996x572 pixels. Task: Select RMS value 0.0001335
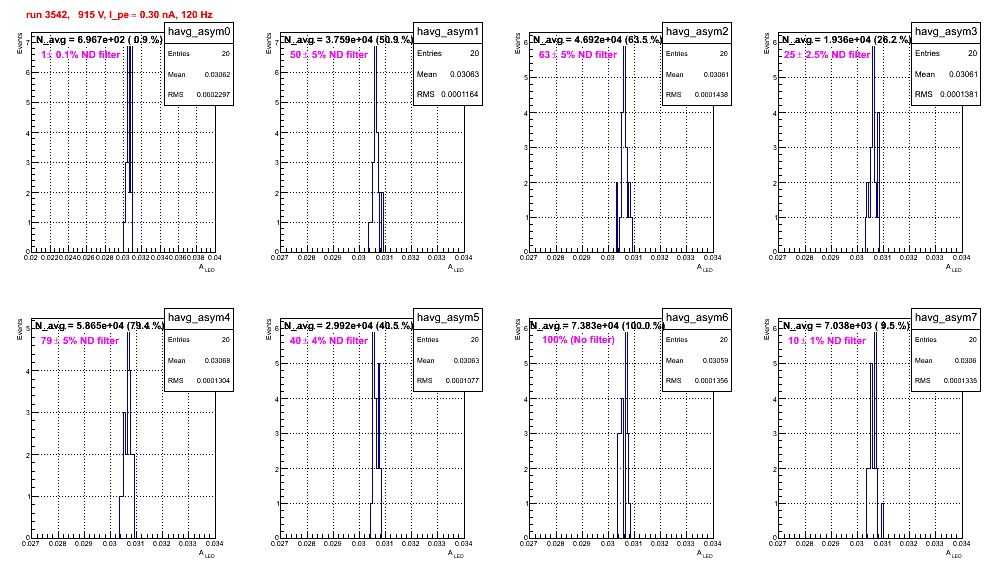960,381
